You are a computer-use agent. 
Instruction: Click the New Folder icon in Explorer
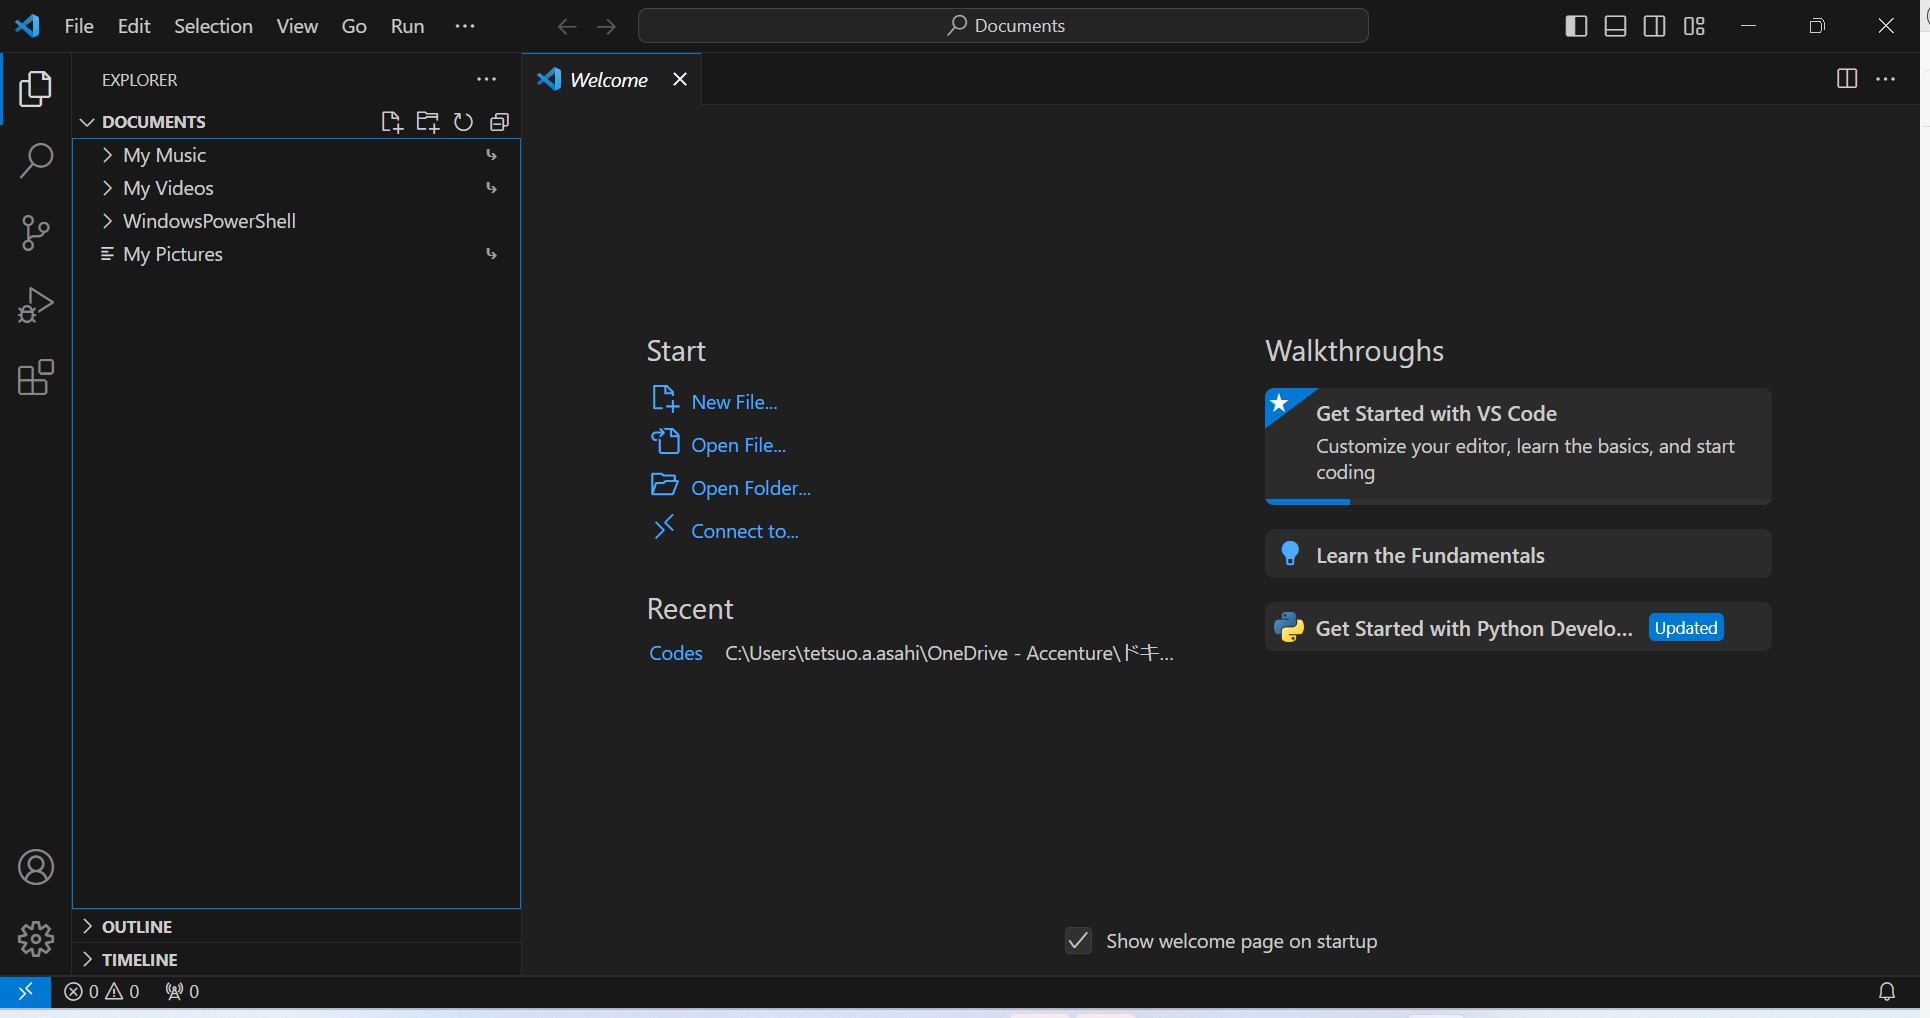427,121
